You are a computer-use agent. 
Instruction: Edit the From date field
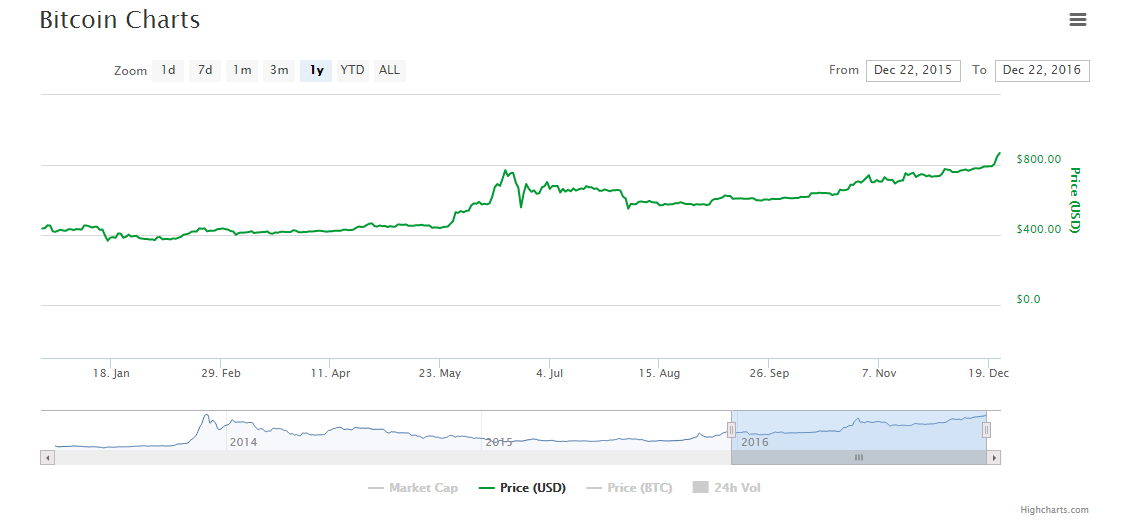(x=913, y=70)
